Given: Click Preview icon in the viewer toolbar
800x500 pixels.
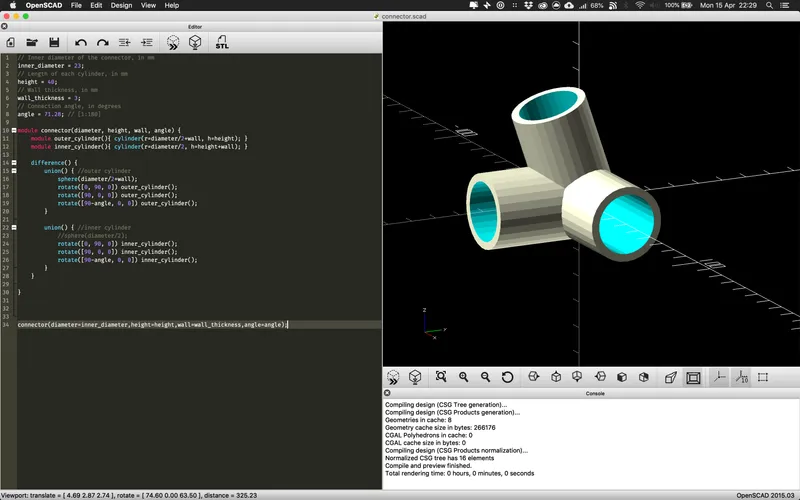Looking at the screenshot, I should (393, 378).
